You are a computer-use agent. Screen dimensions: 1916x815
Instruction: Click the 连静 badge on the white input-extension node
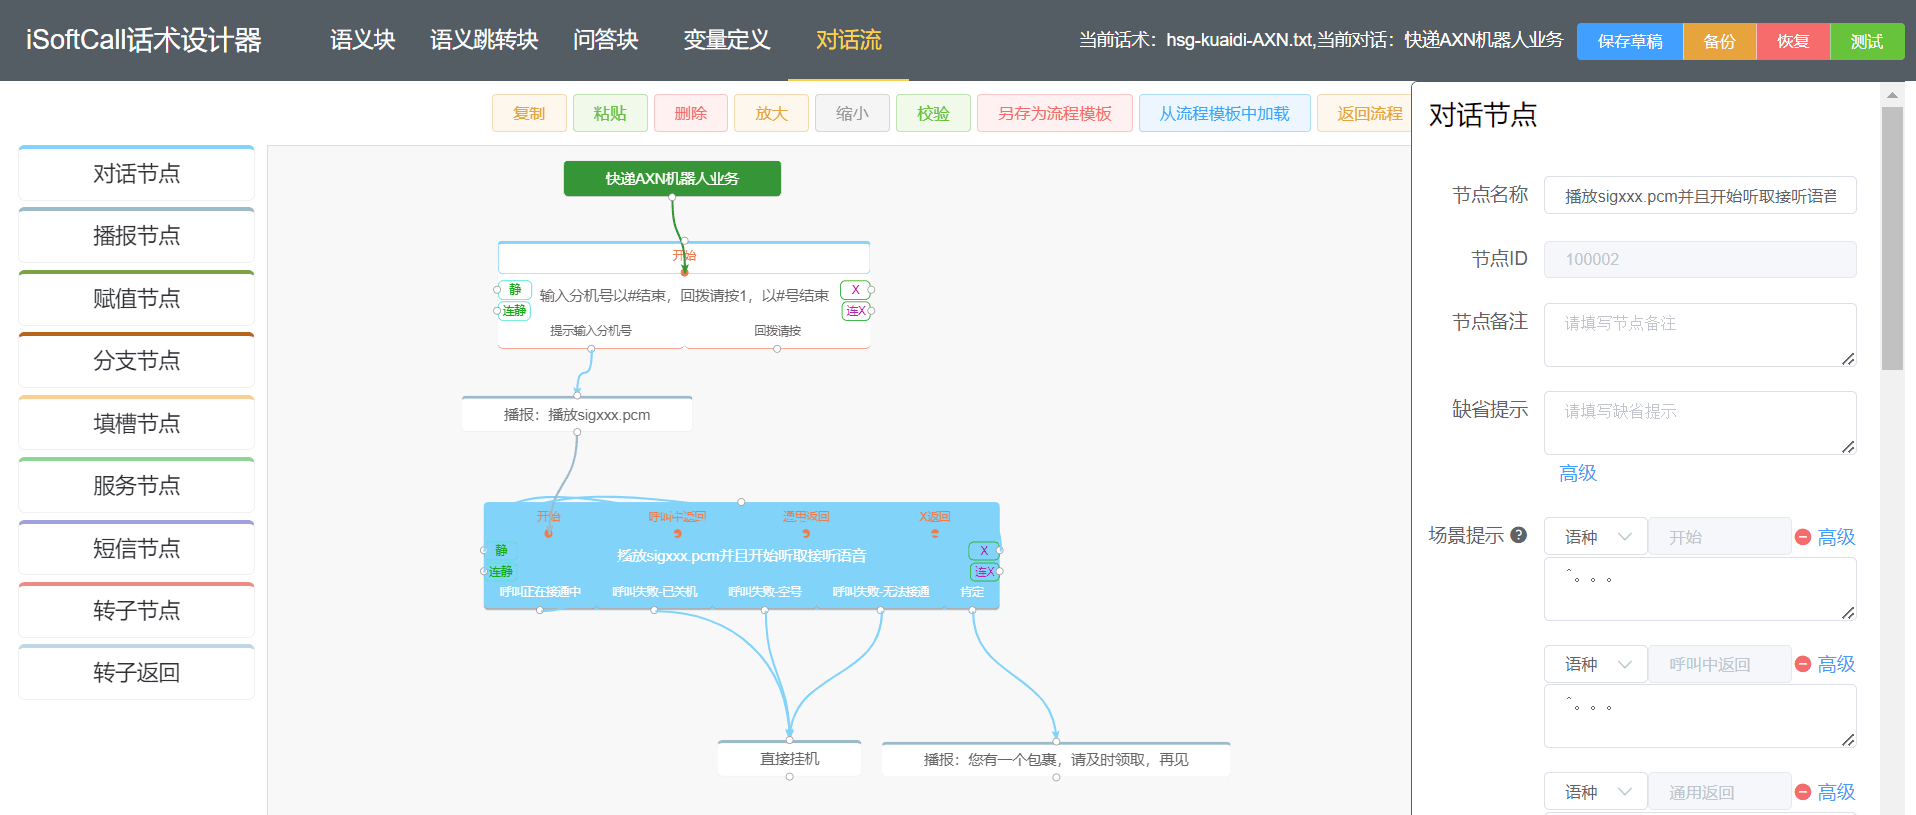(514, 311)
